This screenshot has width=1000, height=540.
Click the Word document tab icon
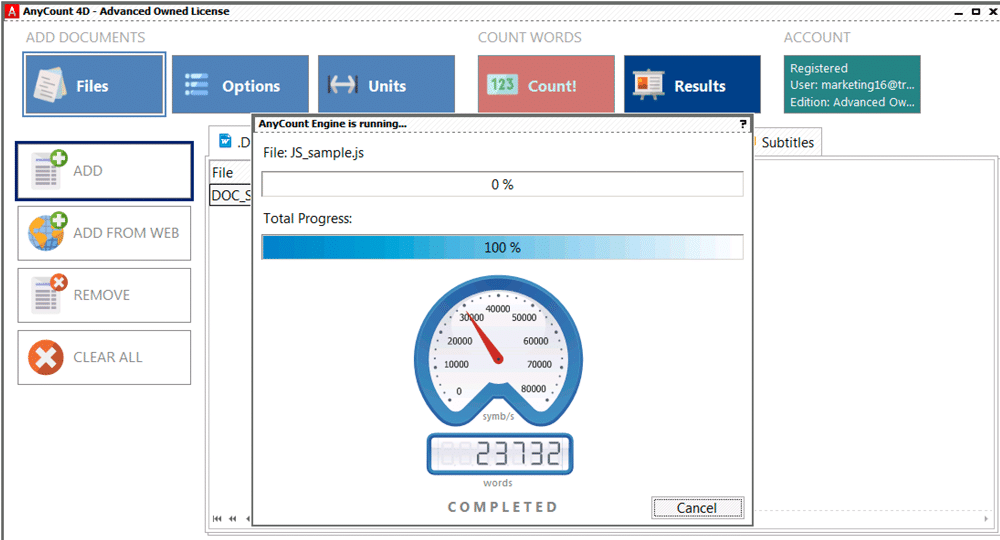point(225,141)
